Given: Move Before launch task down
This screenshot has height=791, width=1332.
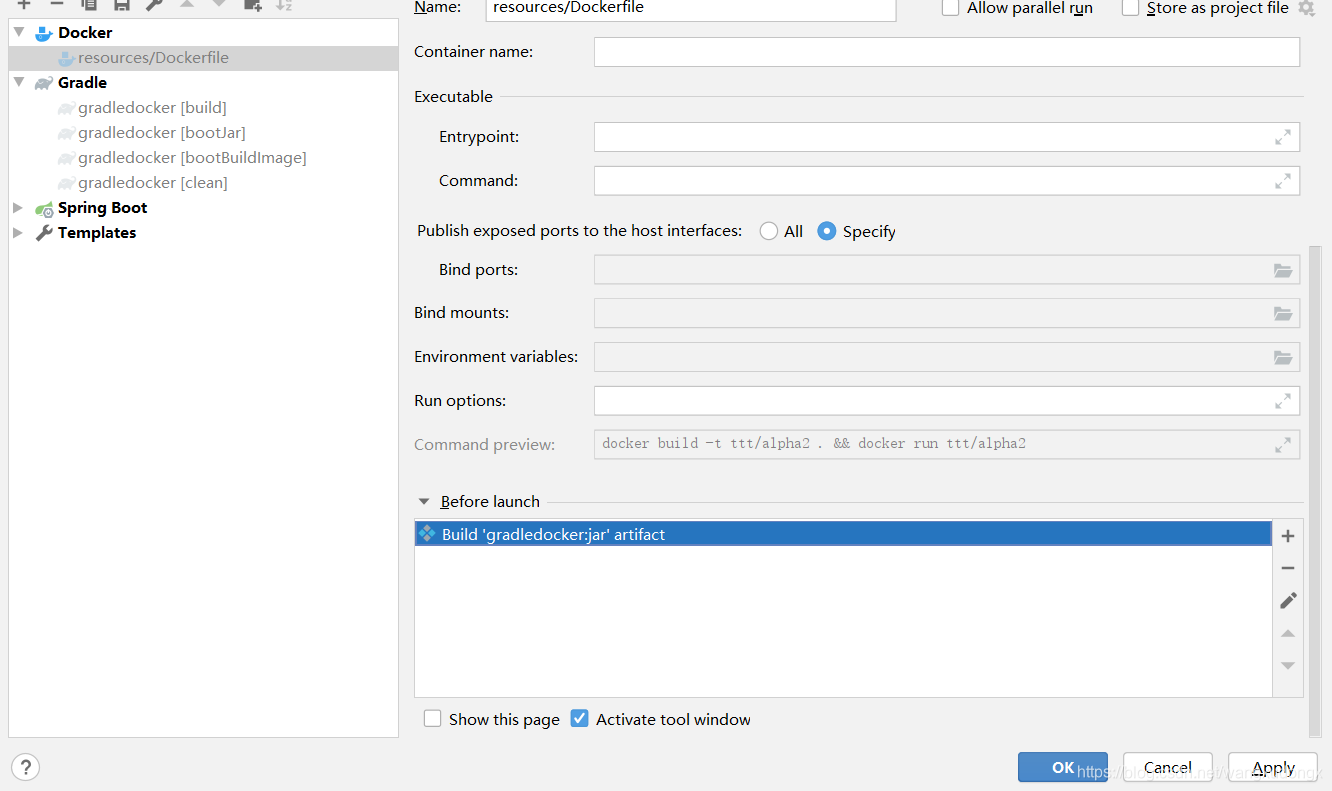Looking at the screenshot, I should pyautogui.click(x=1288, y=666).
